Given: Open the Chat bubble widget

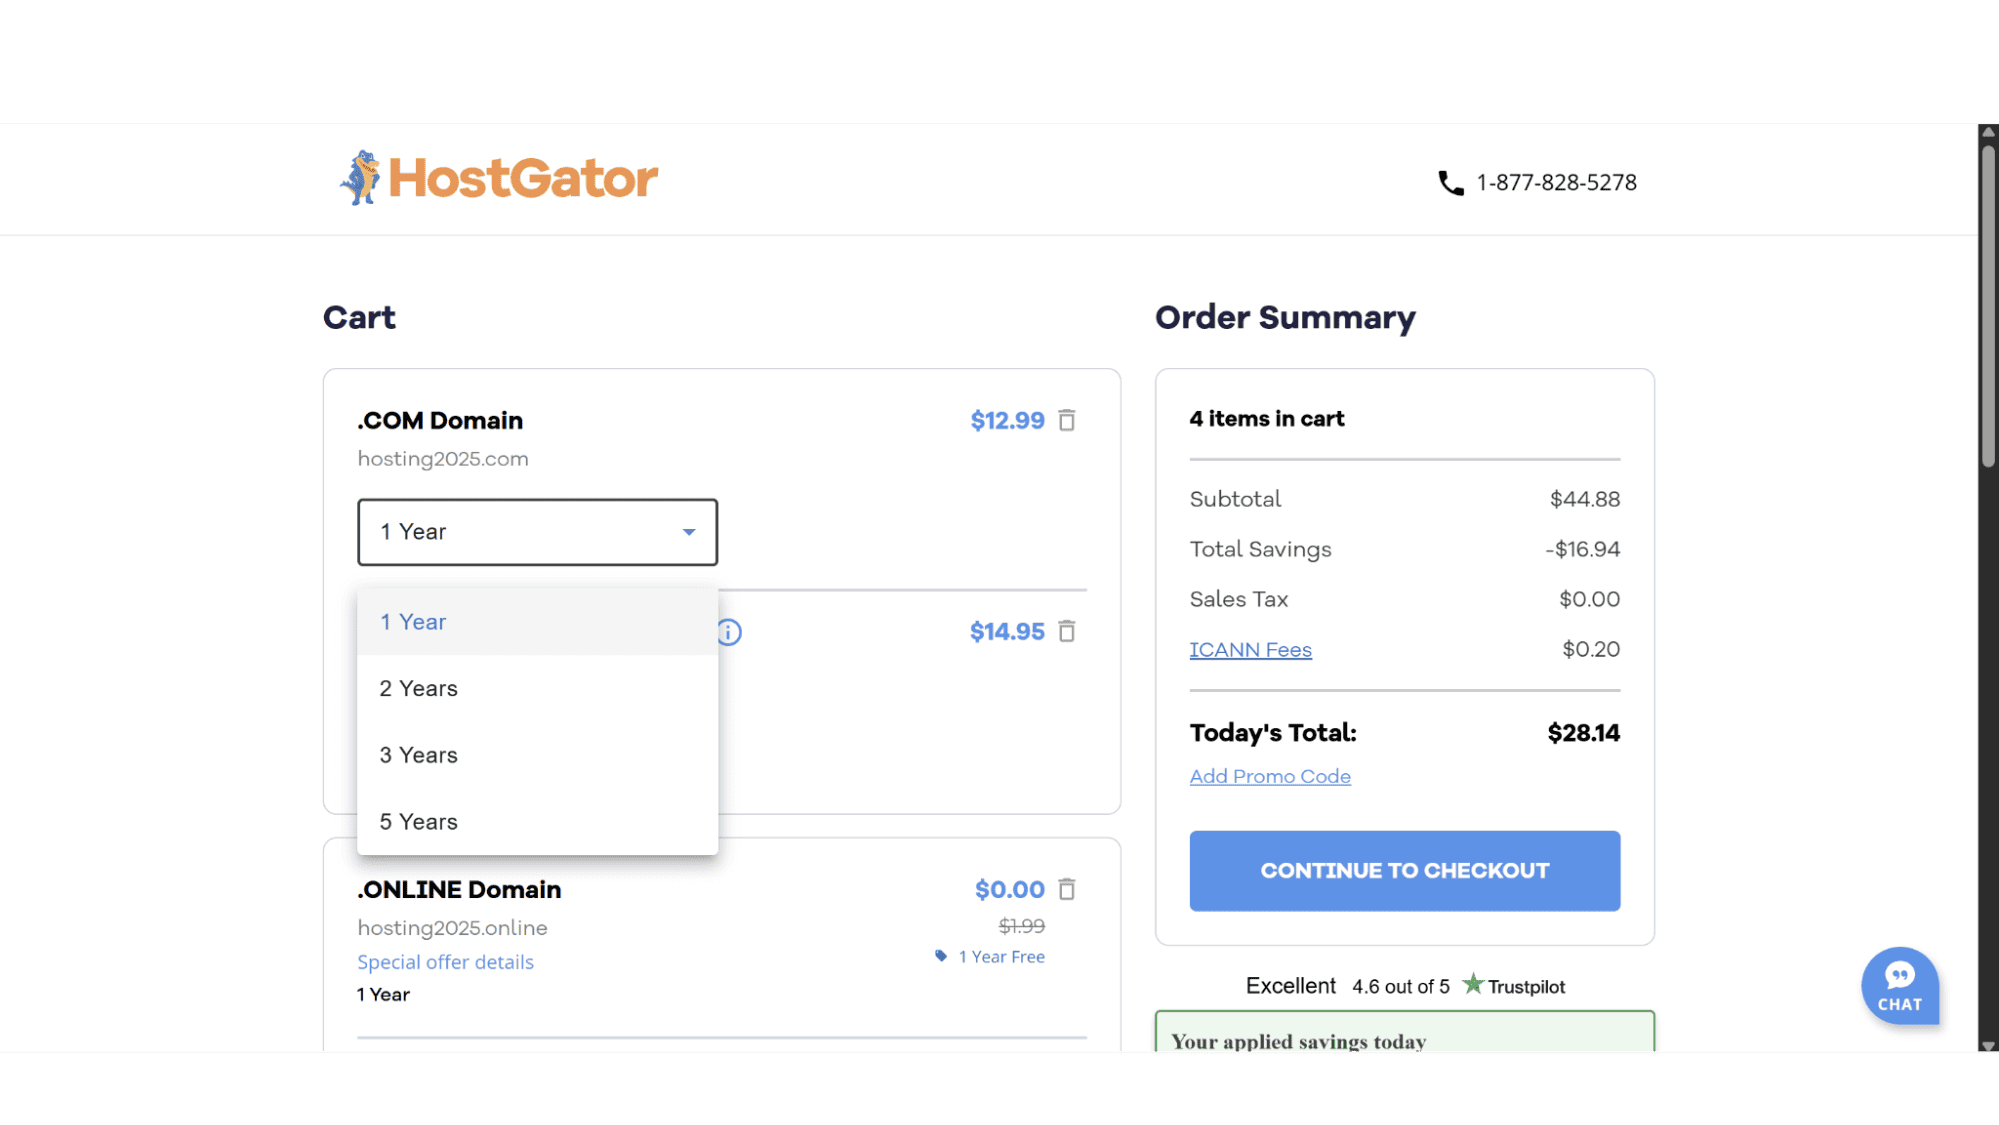Looking at the screenshot, I should click(x=1899, y=986).
